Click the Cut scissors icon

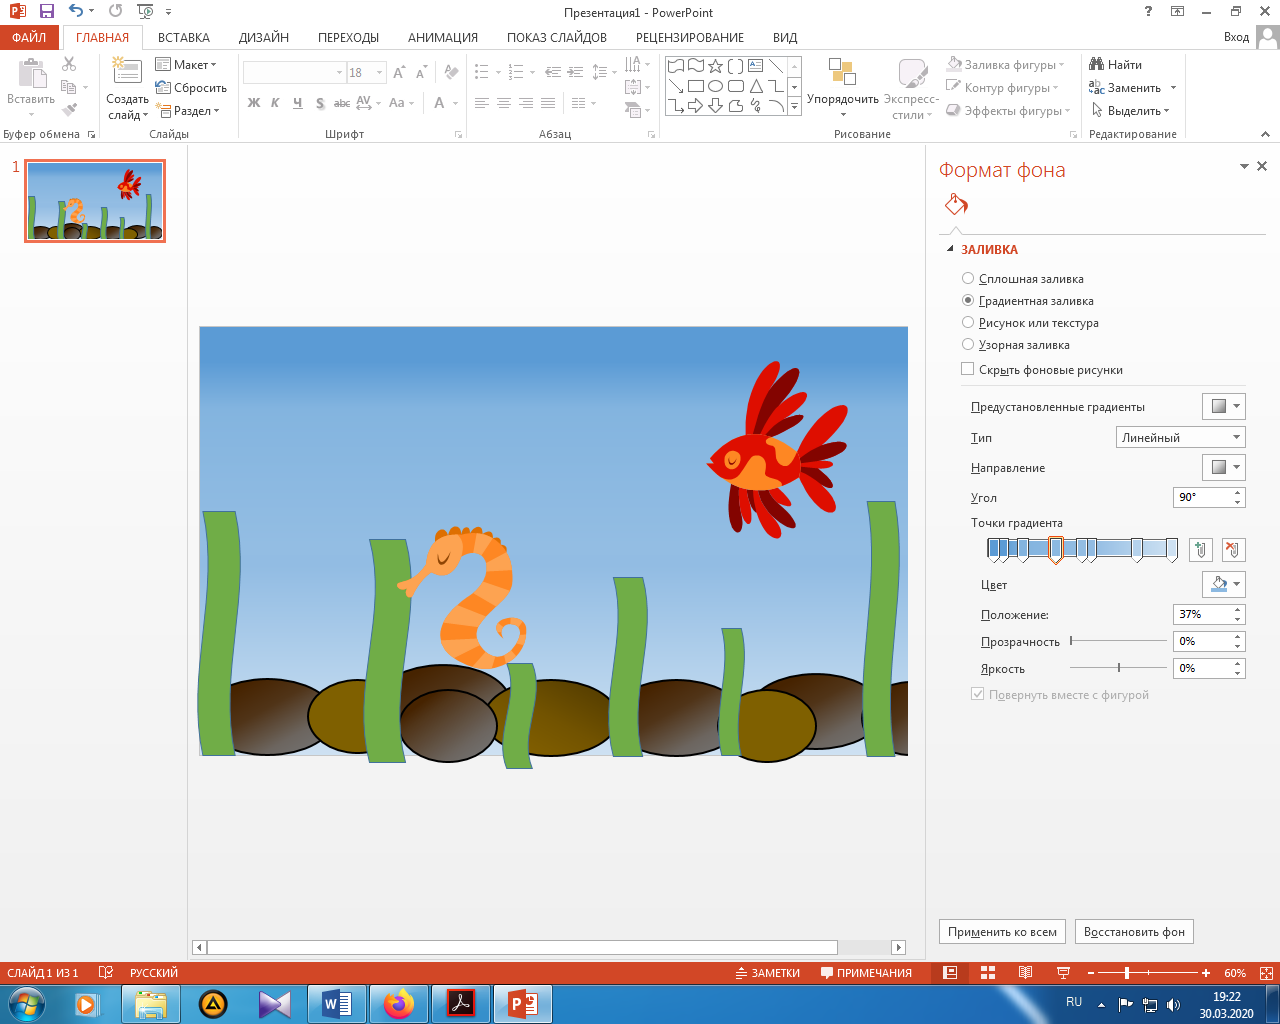click(69, 64)
